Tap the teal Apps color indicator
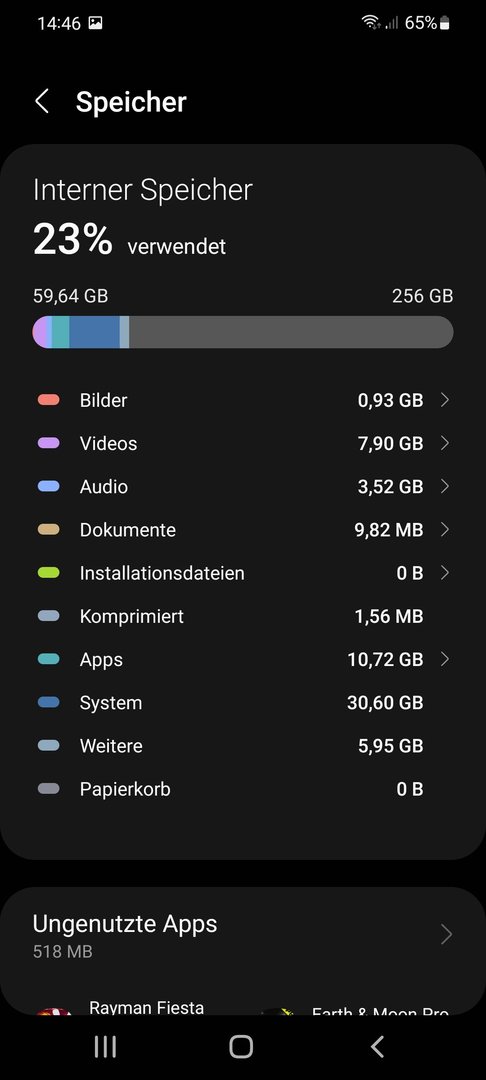 point(48,660)
